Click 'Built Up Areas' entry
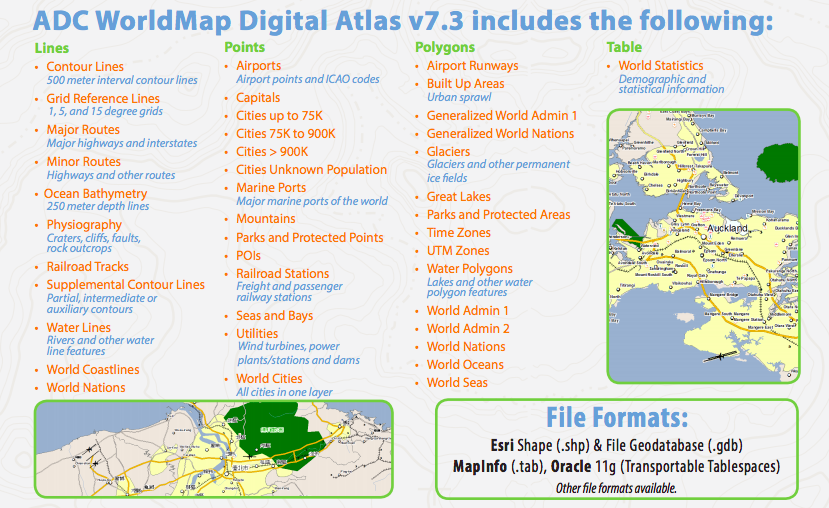The width and height of the screenshot is (829, 508). [x=465, y=84]
